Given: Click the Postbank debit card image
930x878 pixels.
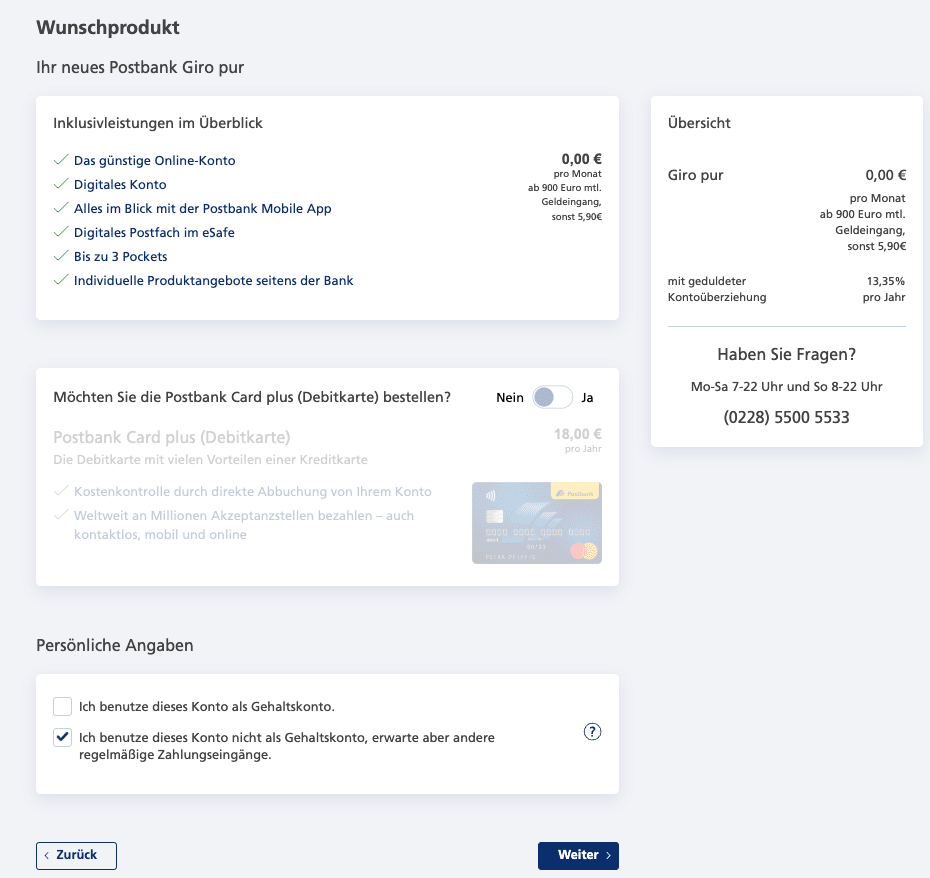Looking at the screenshot, I should [537, 523].
